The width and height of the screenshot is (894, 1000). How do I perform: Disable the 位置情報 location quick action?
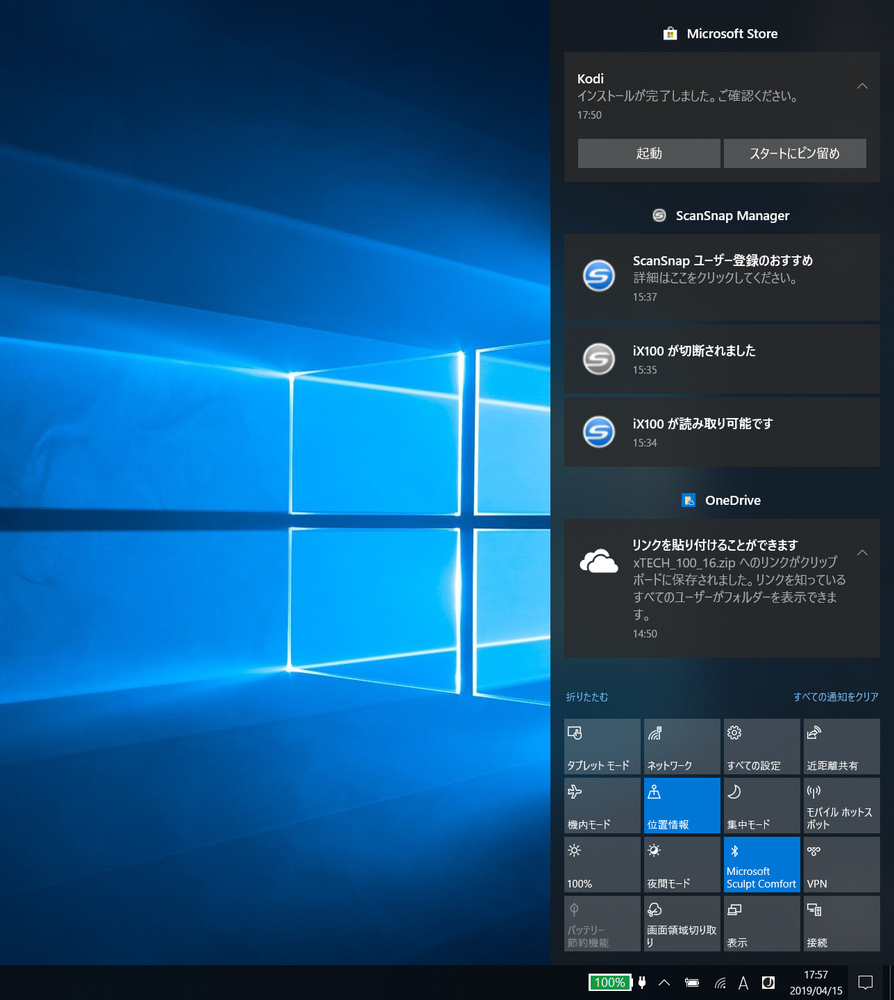[x=681, y=805]
